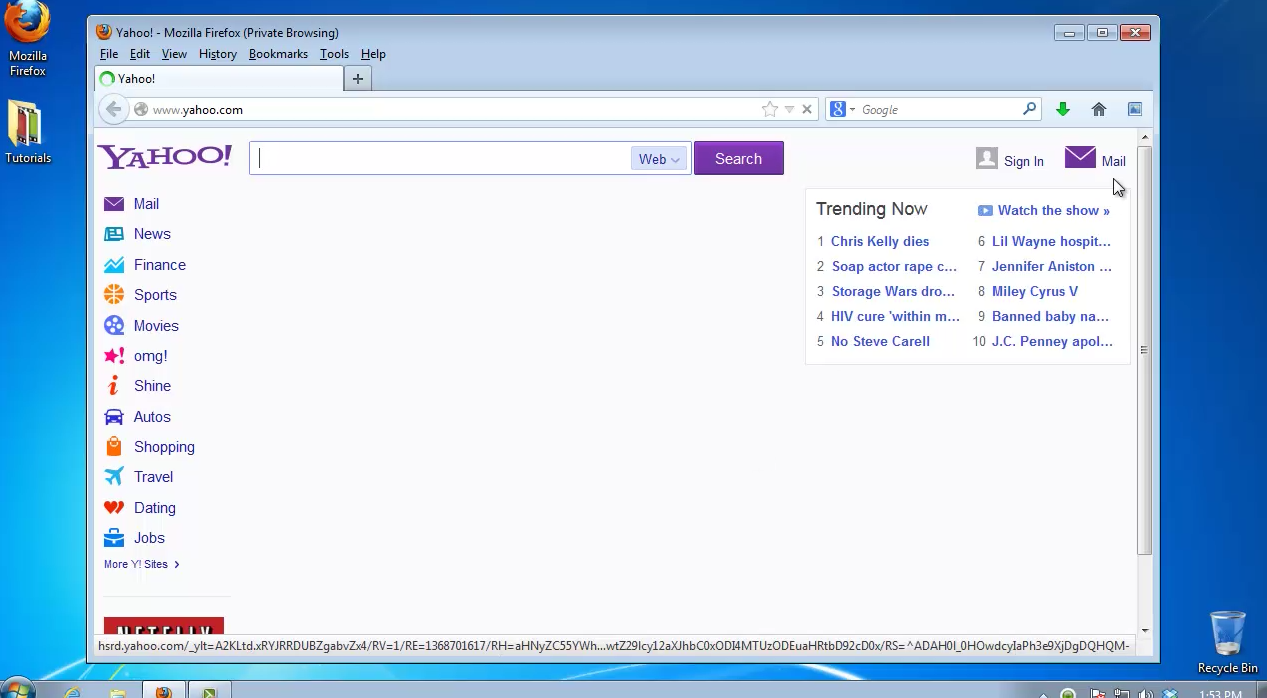1267x698 pixels.
Task: Click the site identity globe icon
Action: (x=141, y=110)
